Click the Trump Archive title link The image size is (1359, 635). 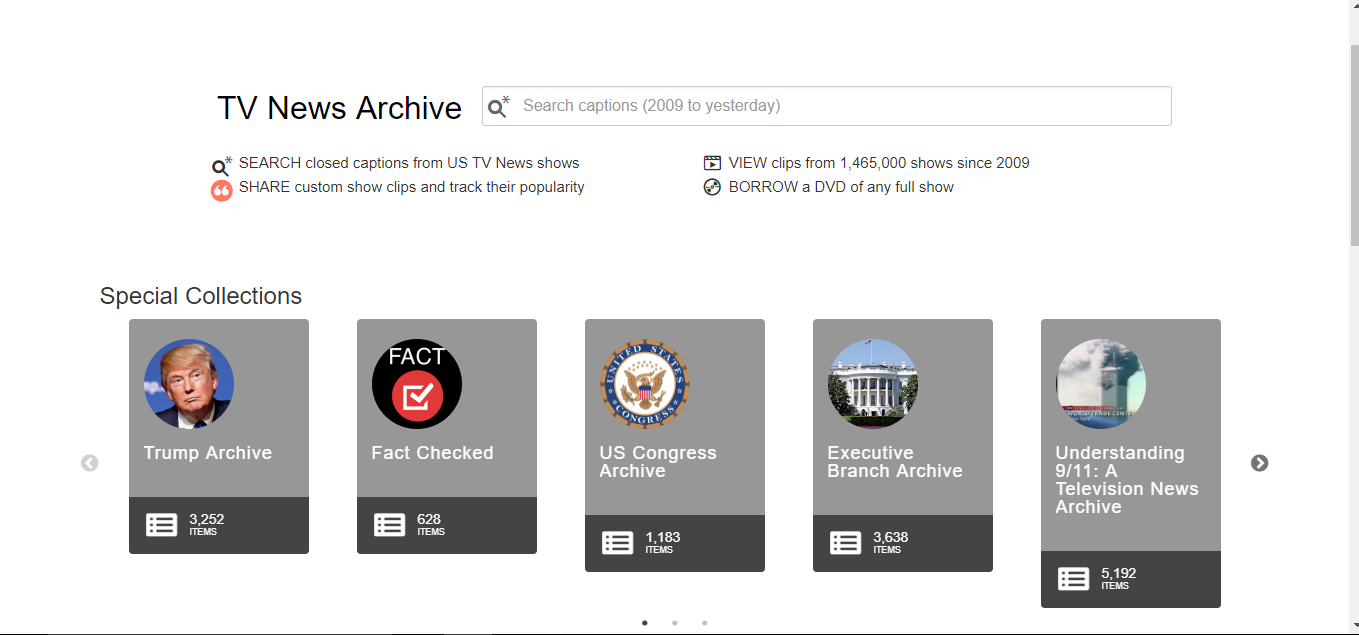[208, 453]
